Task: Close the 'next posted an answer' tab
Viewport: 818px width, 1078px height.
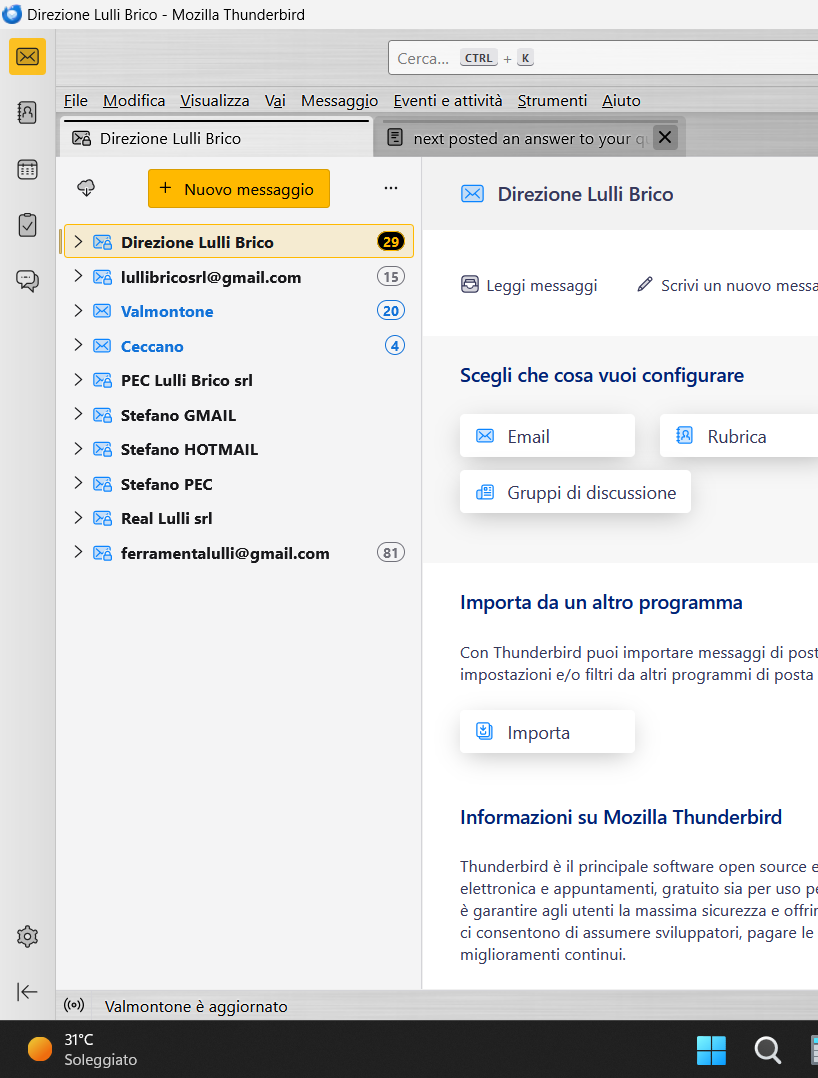Action: pyautogui.click(x=666, y=137)
